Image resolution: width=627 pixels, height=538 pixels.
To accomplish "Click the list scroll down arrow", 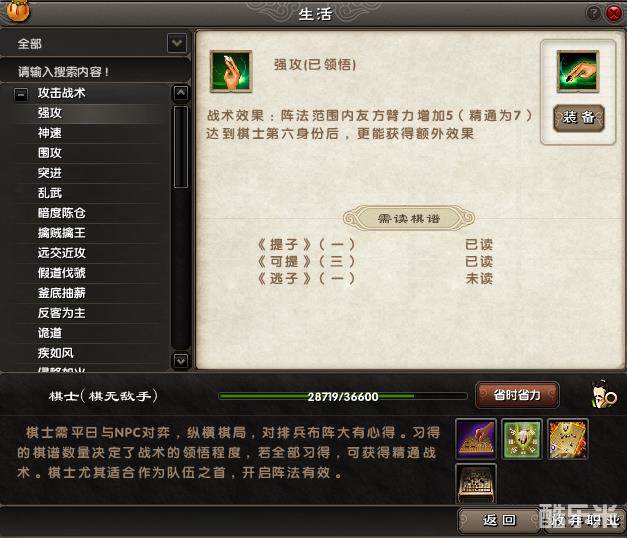I will coord(181,361).
